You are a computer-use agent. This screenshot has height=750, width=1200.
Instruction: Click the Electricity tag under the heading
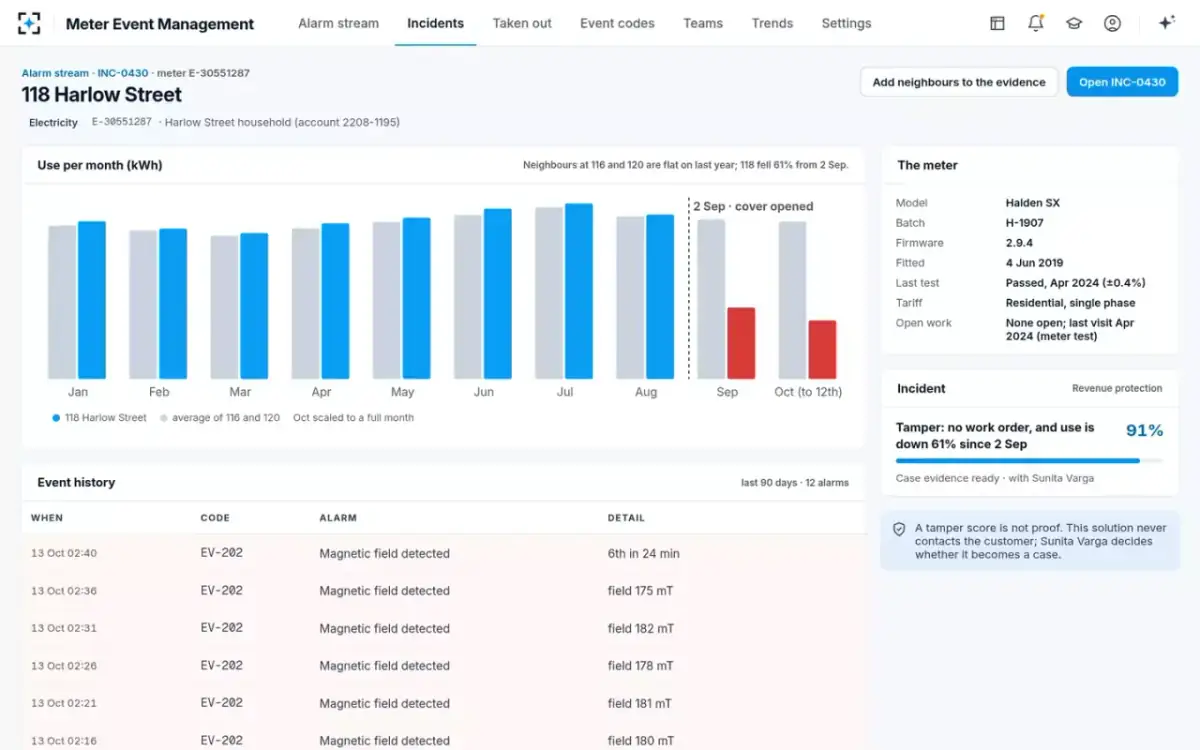[53, 123]
